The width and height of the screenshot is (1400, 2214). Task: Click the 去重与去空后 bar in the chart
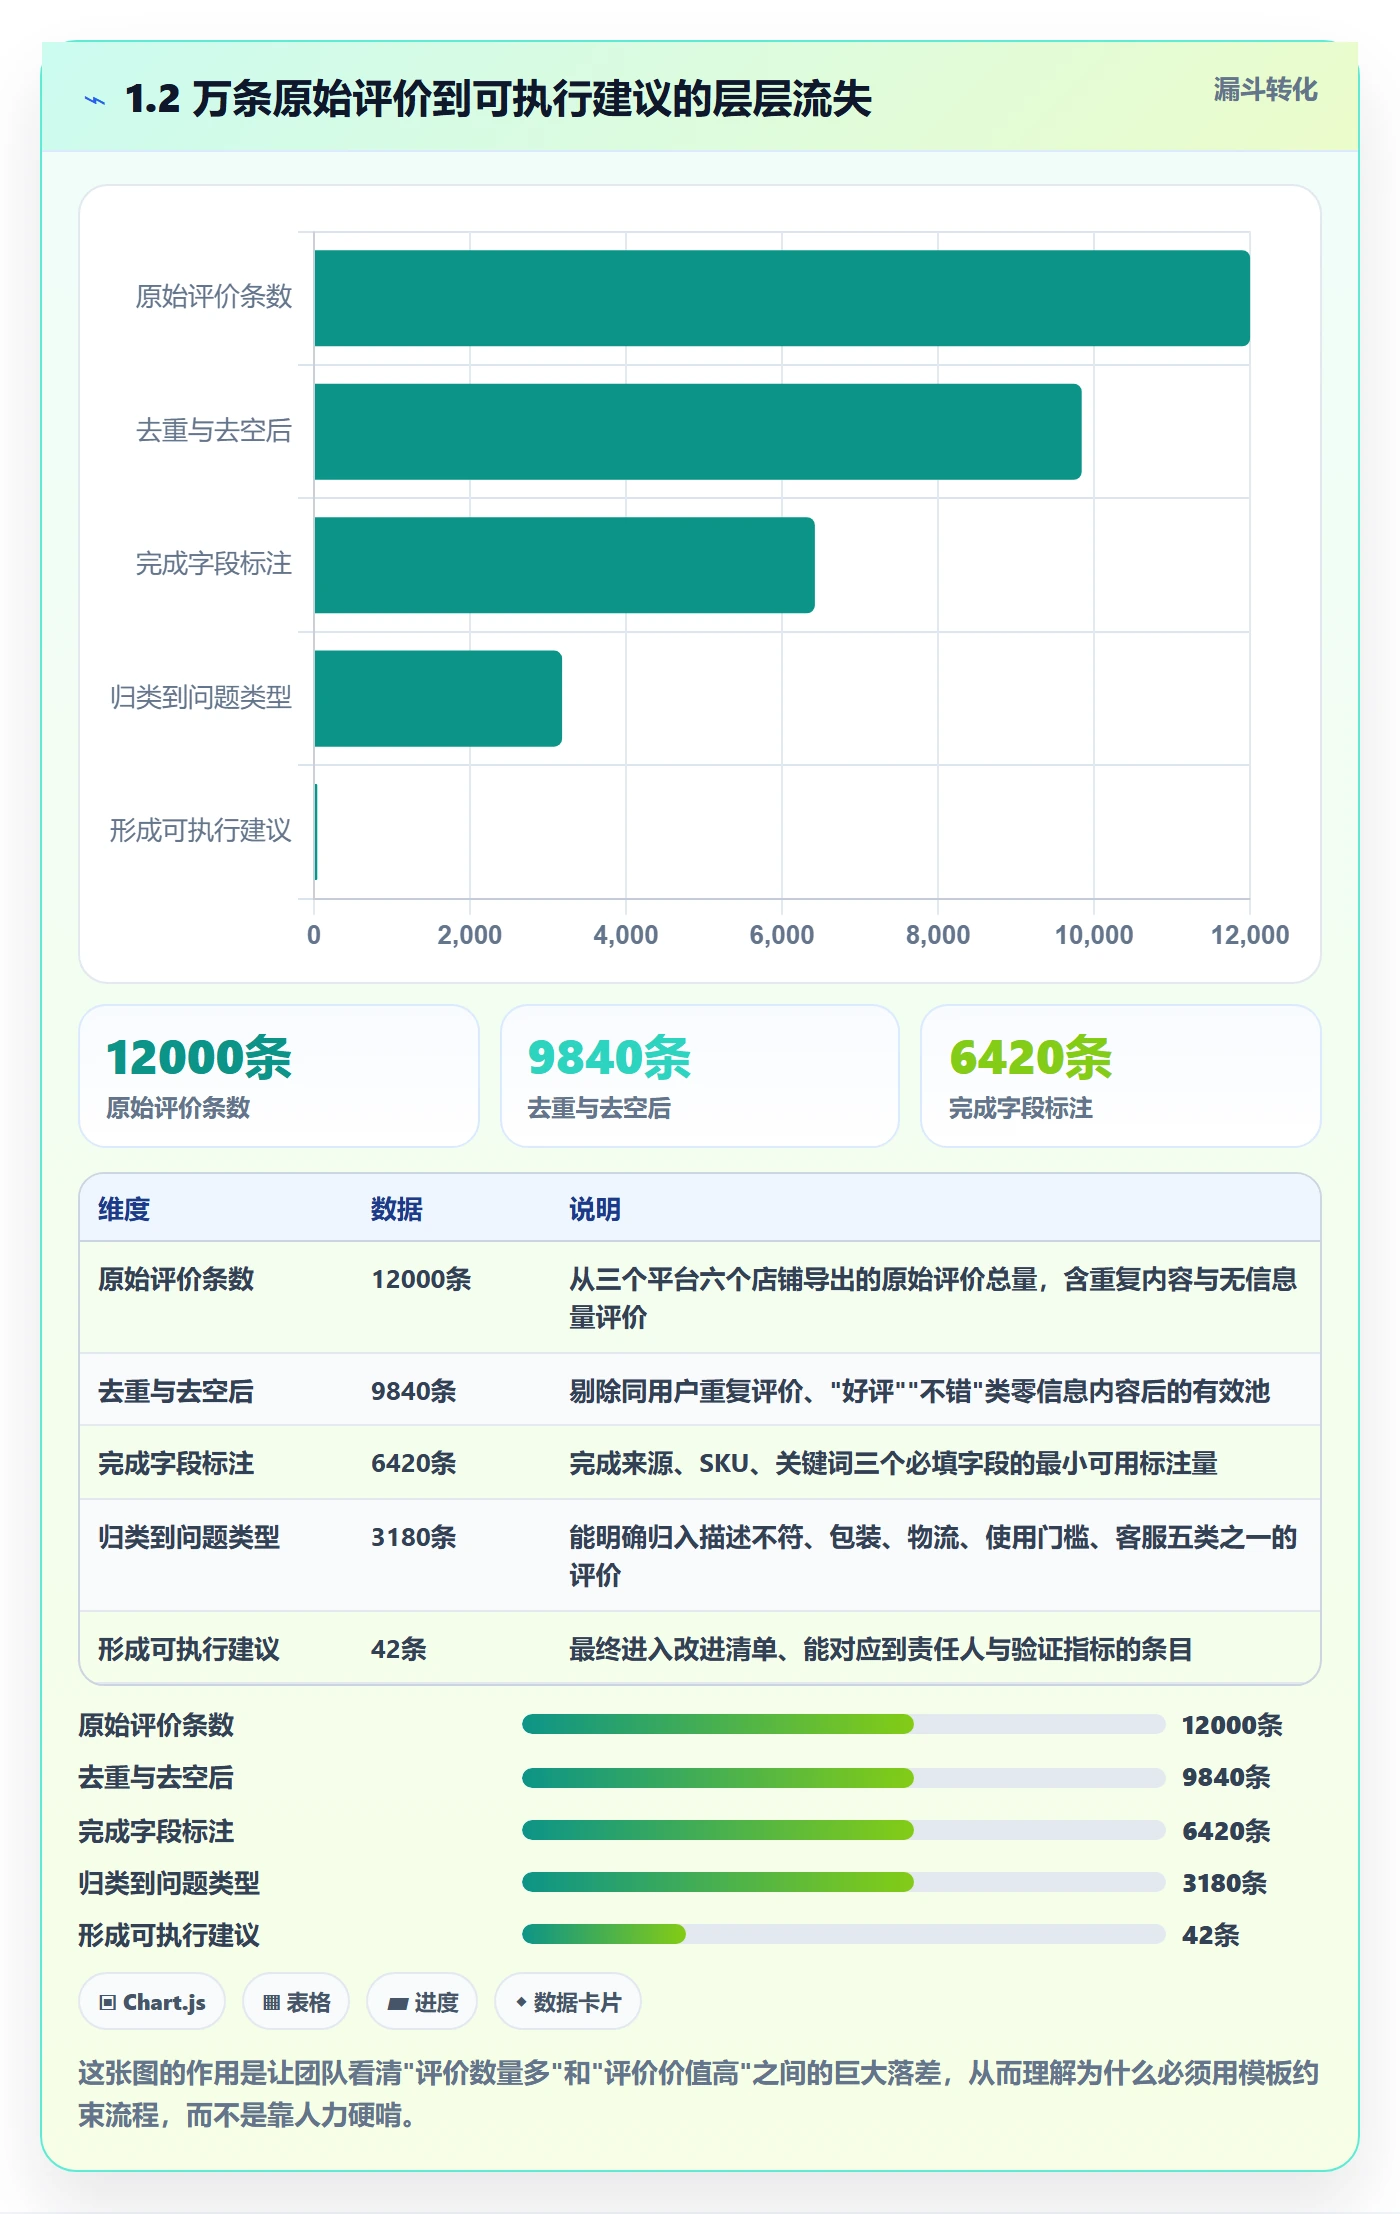(698, 431)
